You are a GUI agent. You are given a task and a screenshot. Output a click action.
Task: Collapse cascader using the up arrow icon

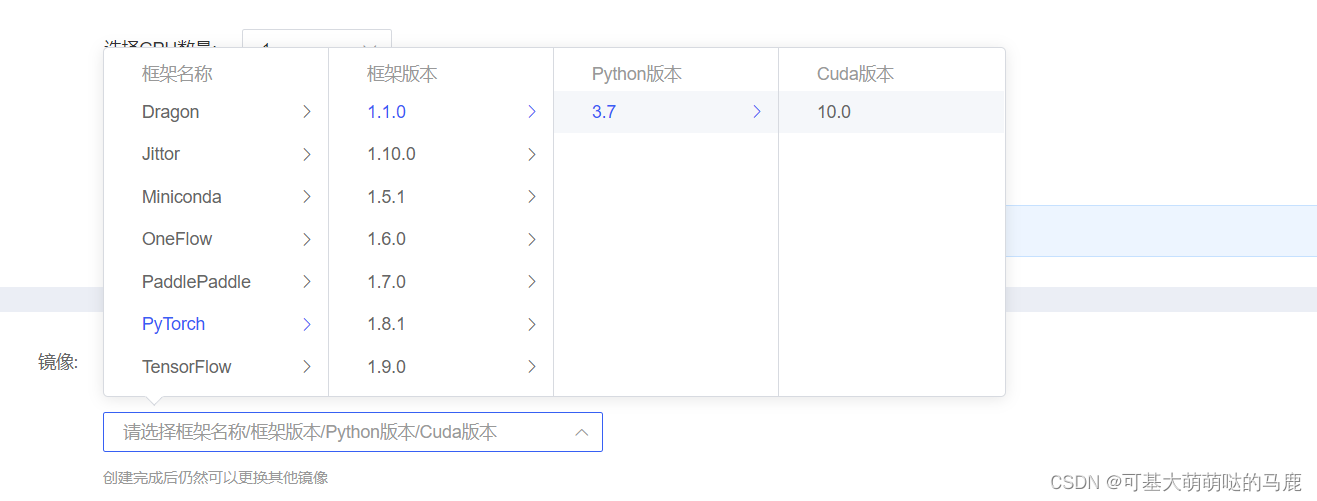point(581,432)
